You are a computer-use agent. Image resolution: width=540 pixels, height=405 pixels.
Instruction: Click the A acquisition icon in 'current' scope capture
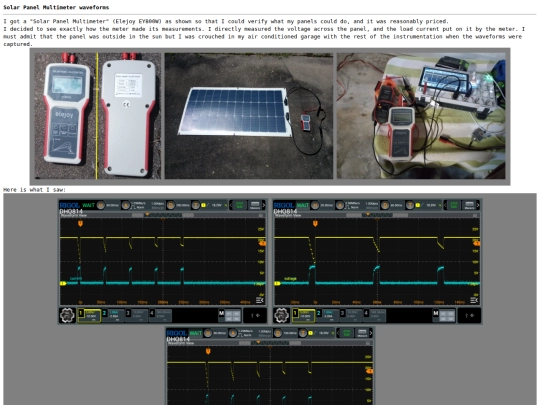coord(126,205)
